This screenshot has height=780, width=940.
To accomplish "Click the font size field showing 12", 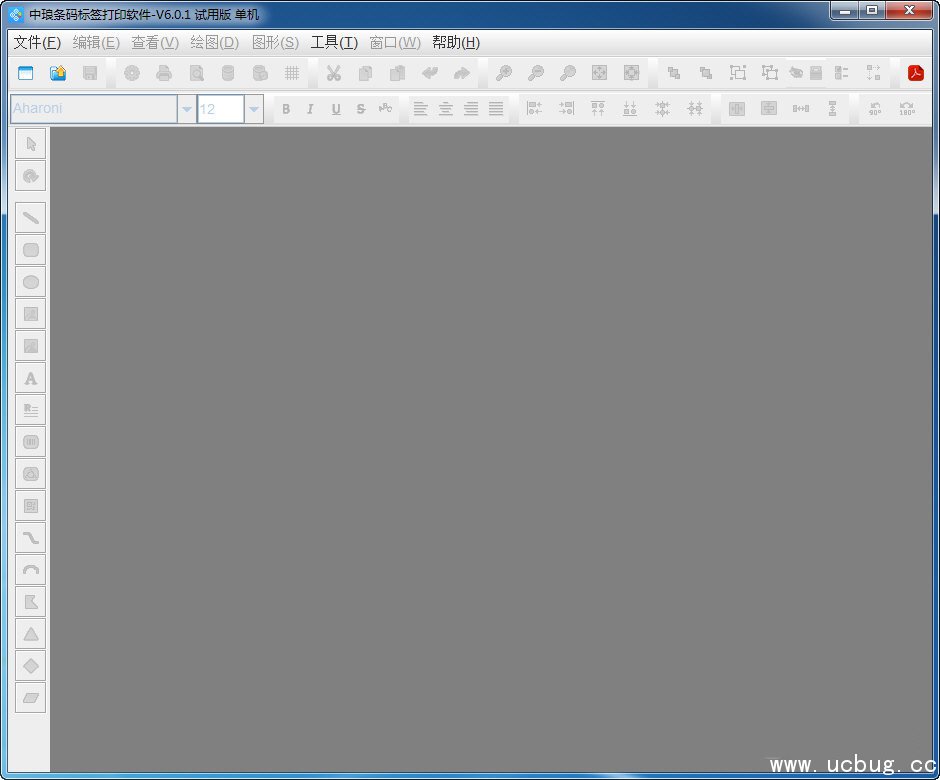I will 220,109.
